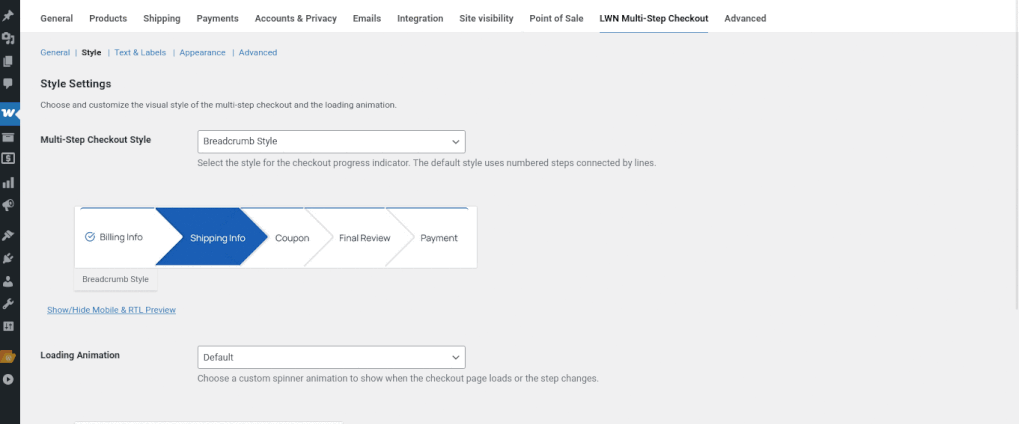1021x425 pixels.
Task: Click the Billing Info checkmark step
Action: [114, 237]
